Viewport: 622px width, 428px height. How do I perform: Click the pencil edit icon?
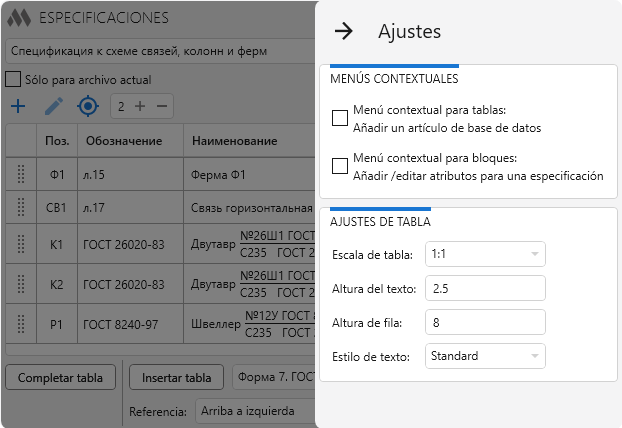click(53, 106)
